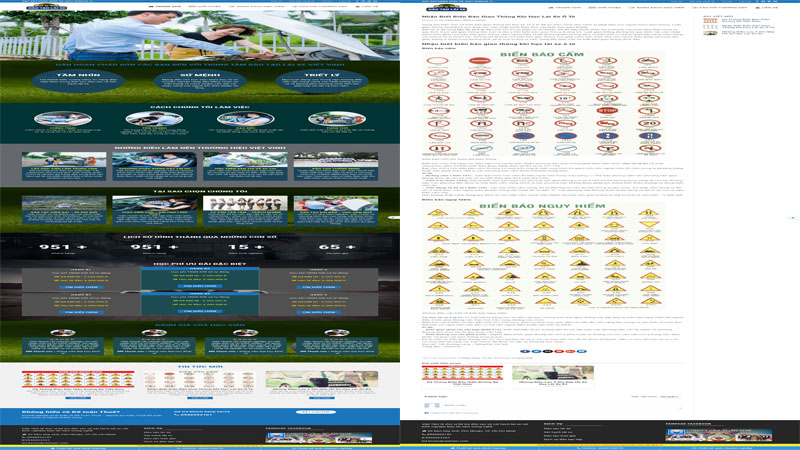Click the blue button in the bottom-right pricing card
The height and width of the screenshot is (450, 800).
pos(319,312)
